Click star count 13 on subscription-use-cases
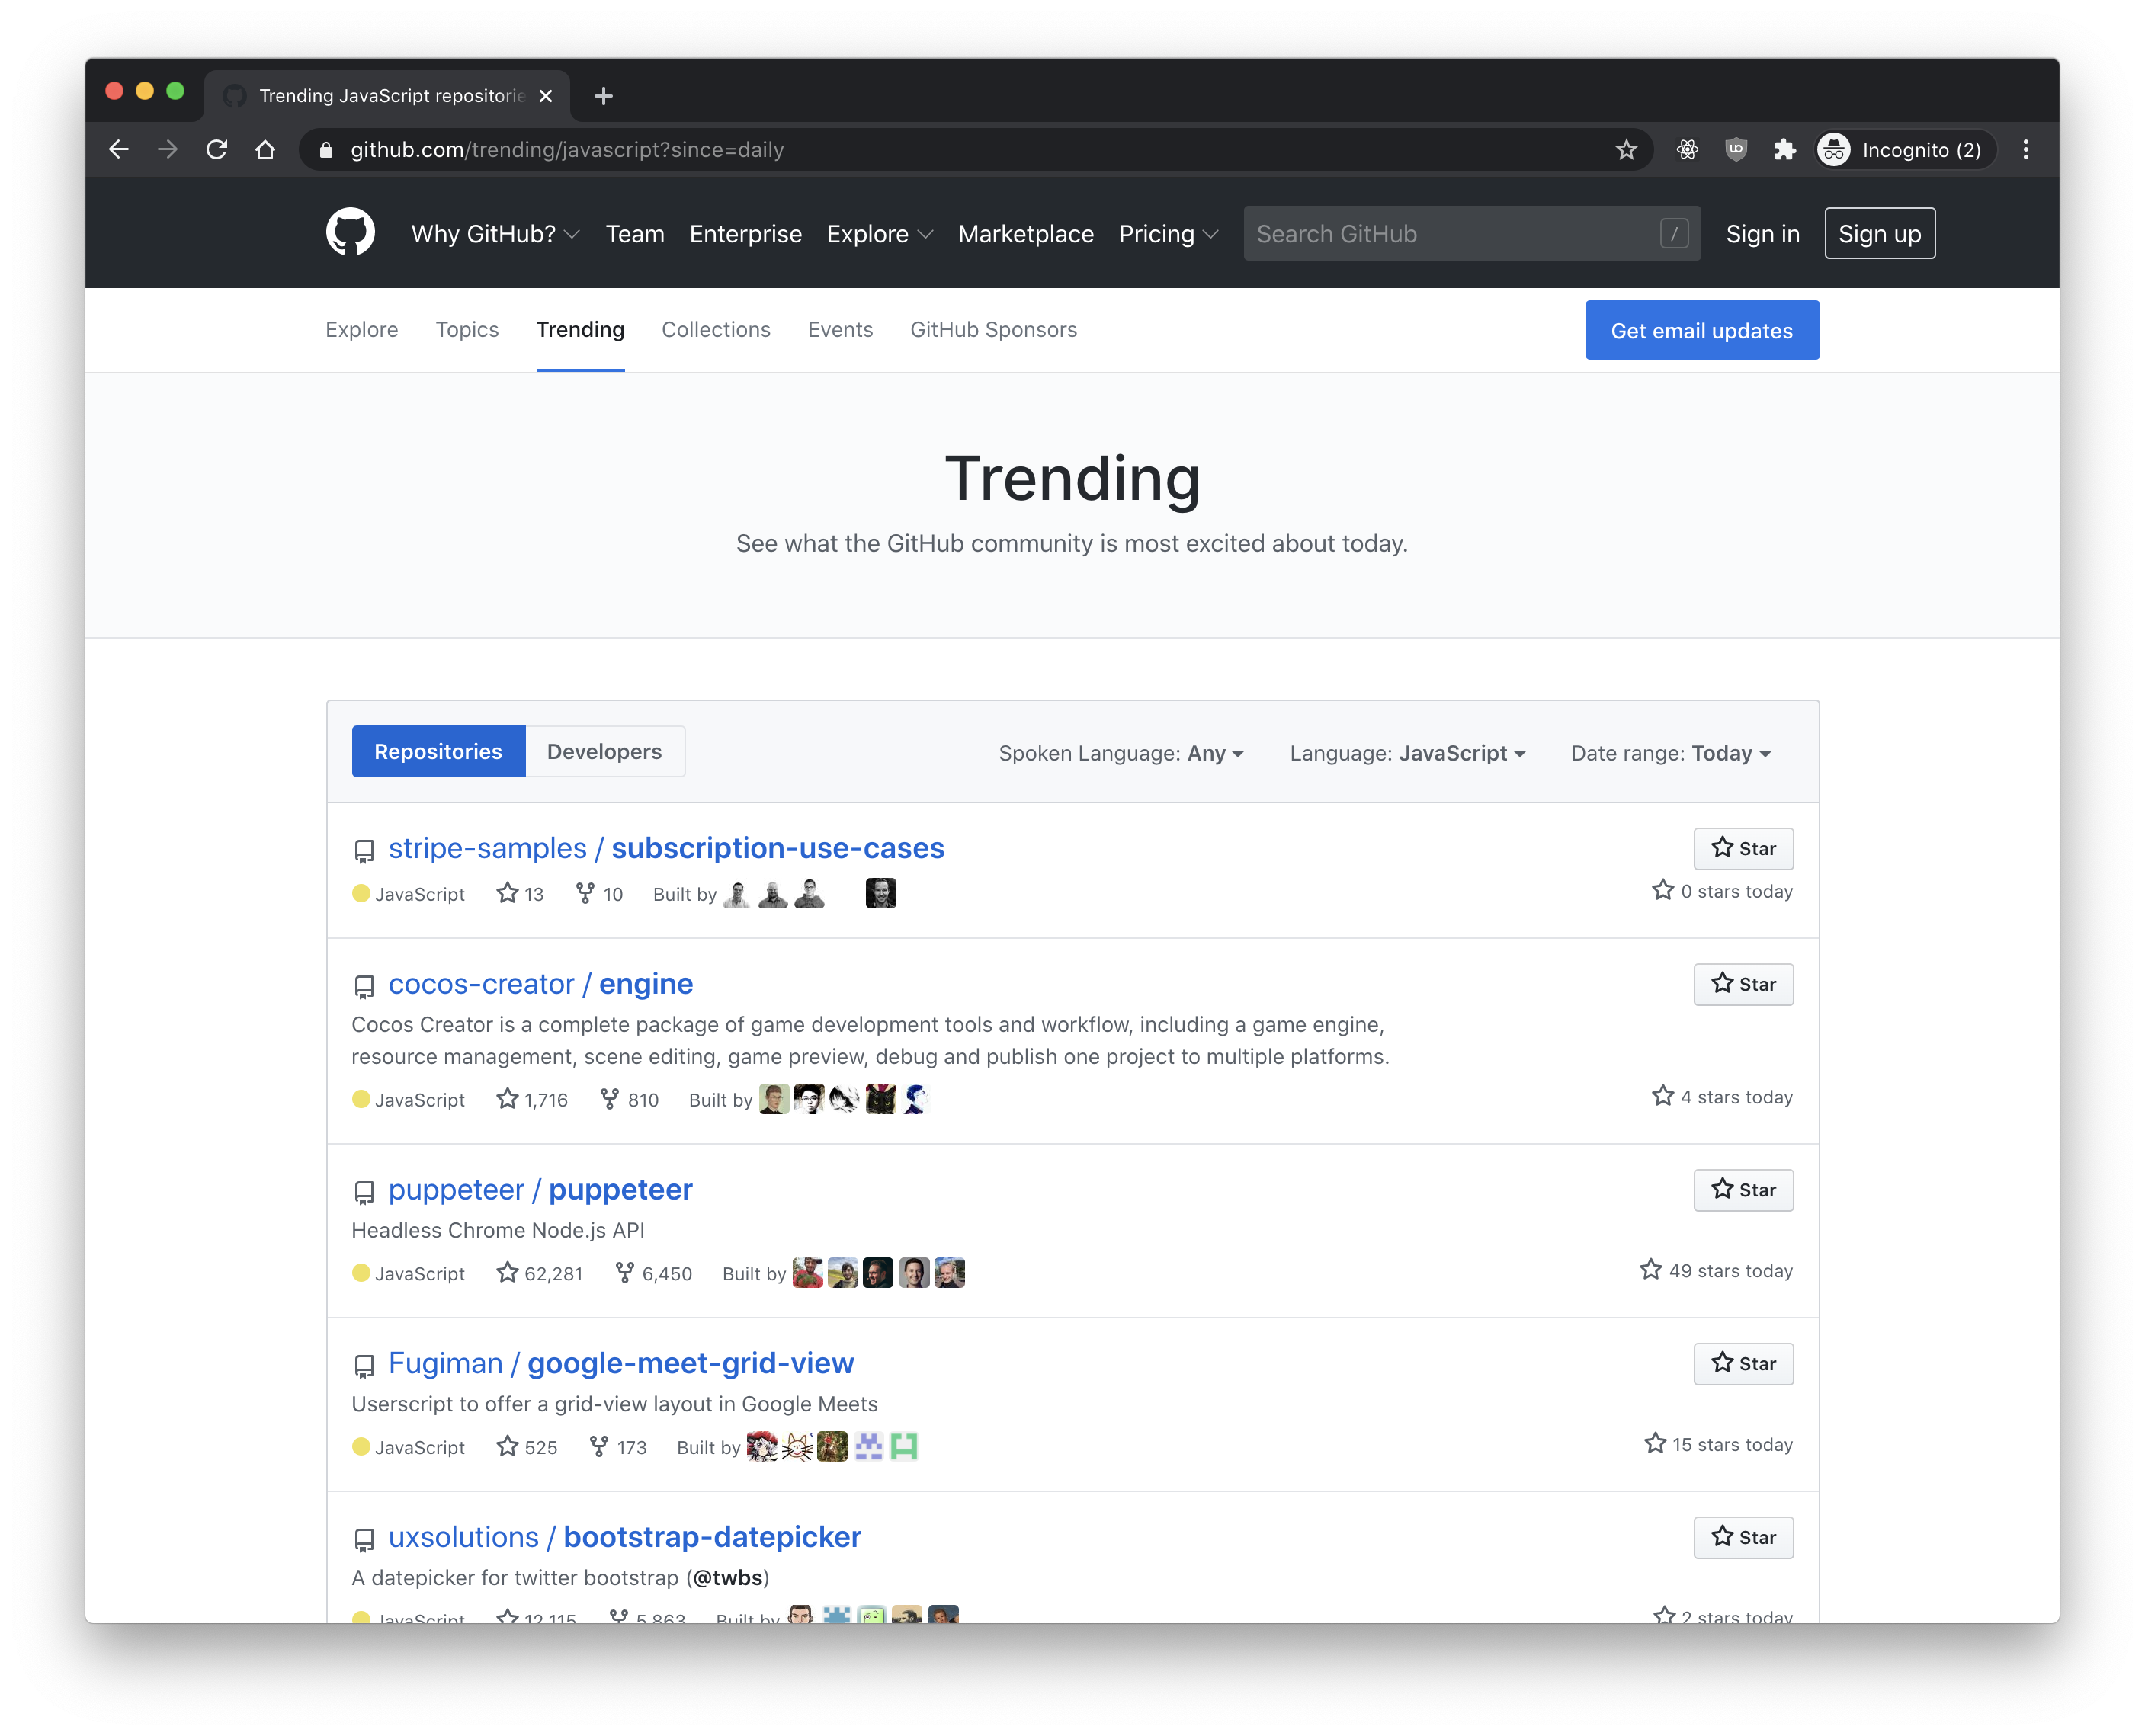 click(x=520, y=894)
